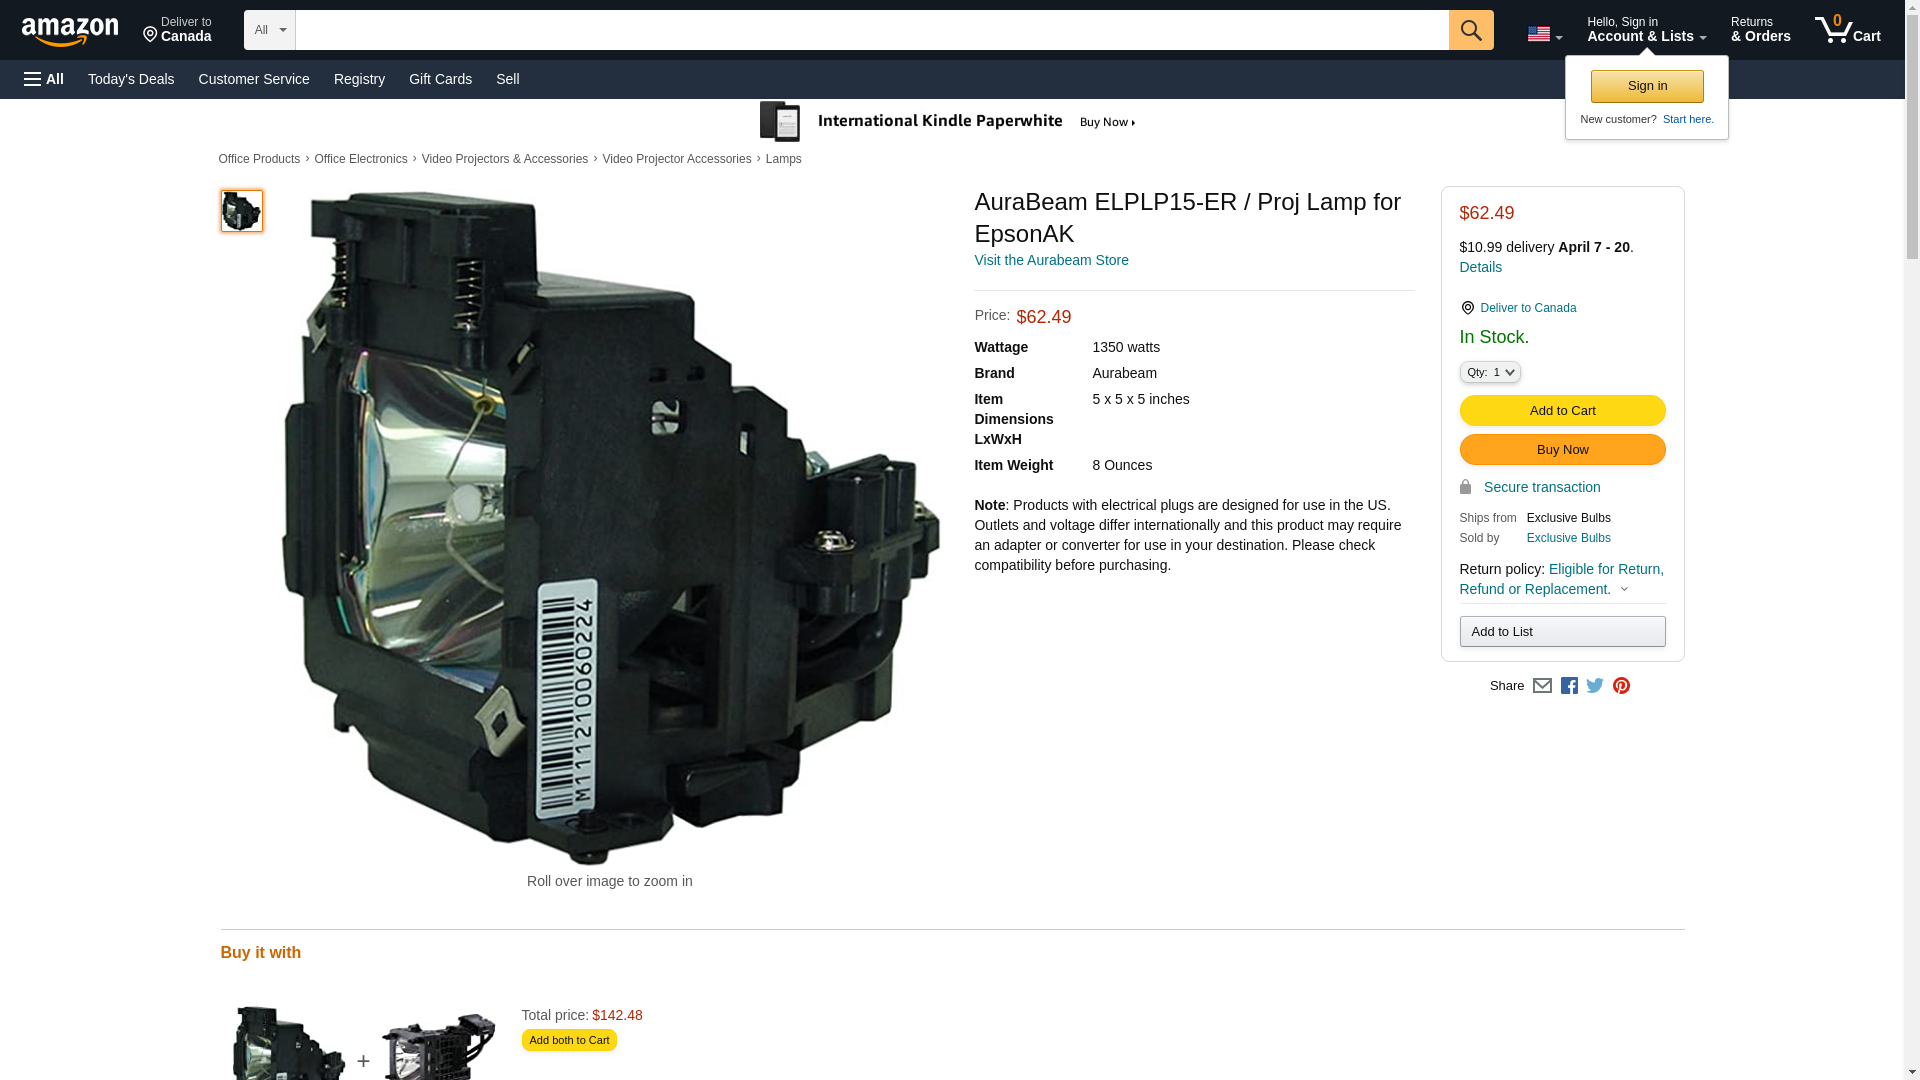The height and width of the screenshot is (1080, 1920).
Task: Open the US flag language selector
Action: click(1544, 34)
